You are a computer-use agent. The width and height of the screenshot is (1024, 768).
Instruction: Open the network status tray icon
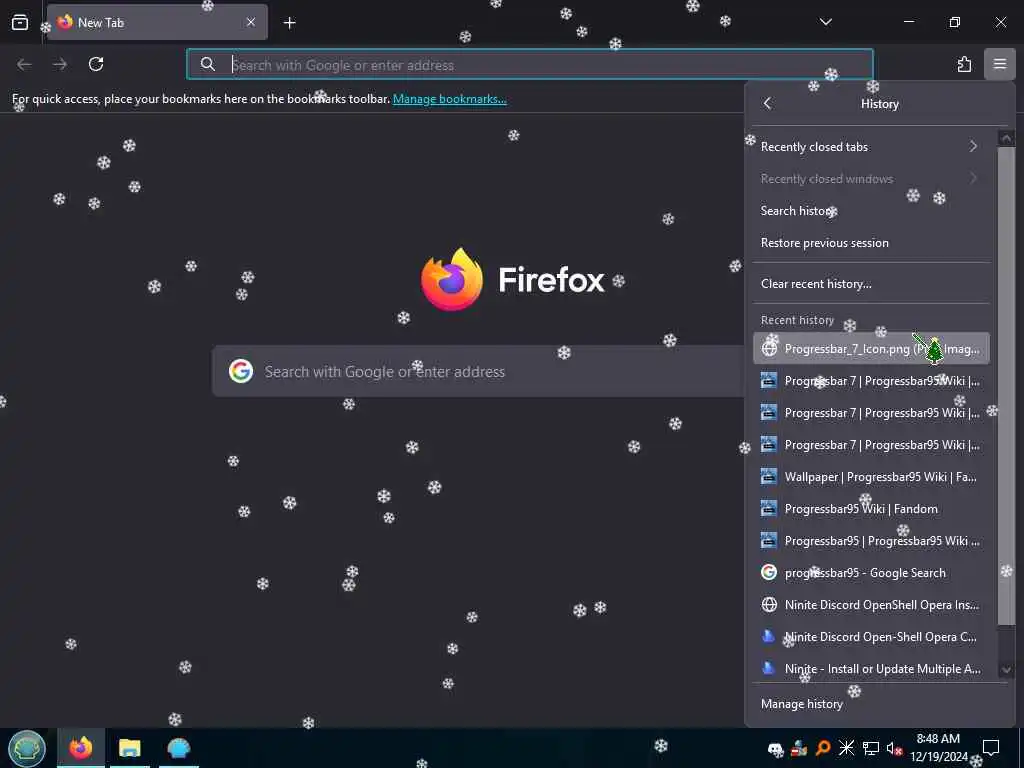click(x=871, y=748)
